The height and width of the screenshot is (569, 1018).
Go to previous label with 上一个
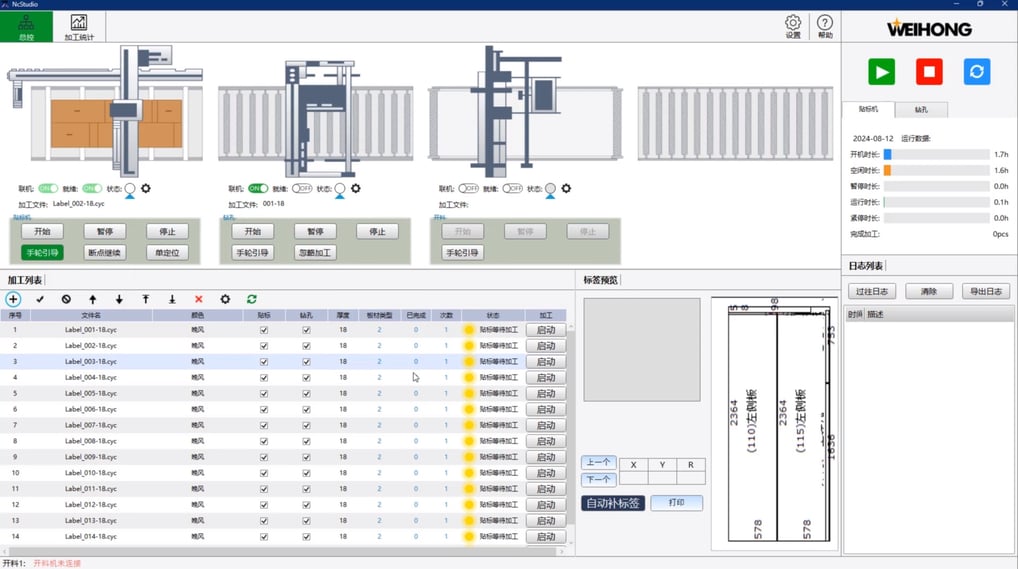coord(598,462)
